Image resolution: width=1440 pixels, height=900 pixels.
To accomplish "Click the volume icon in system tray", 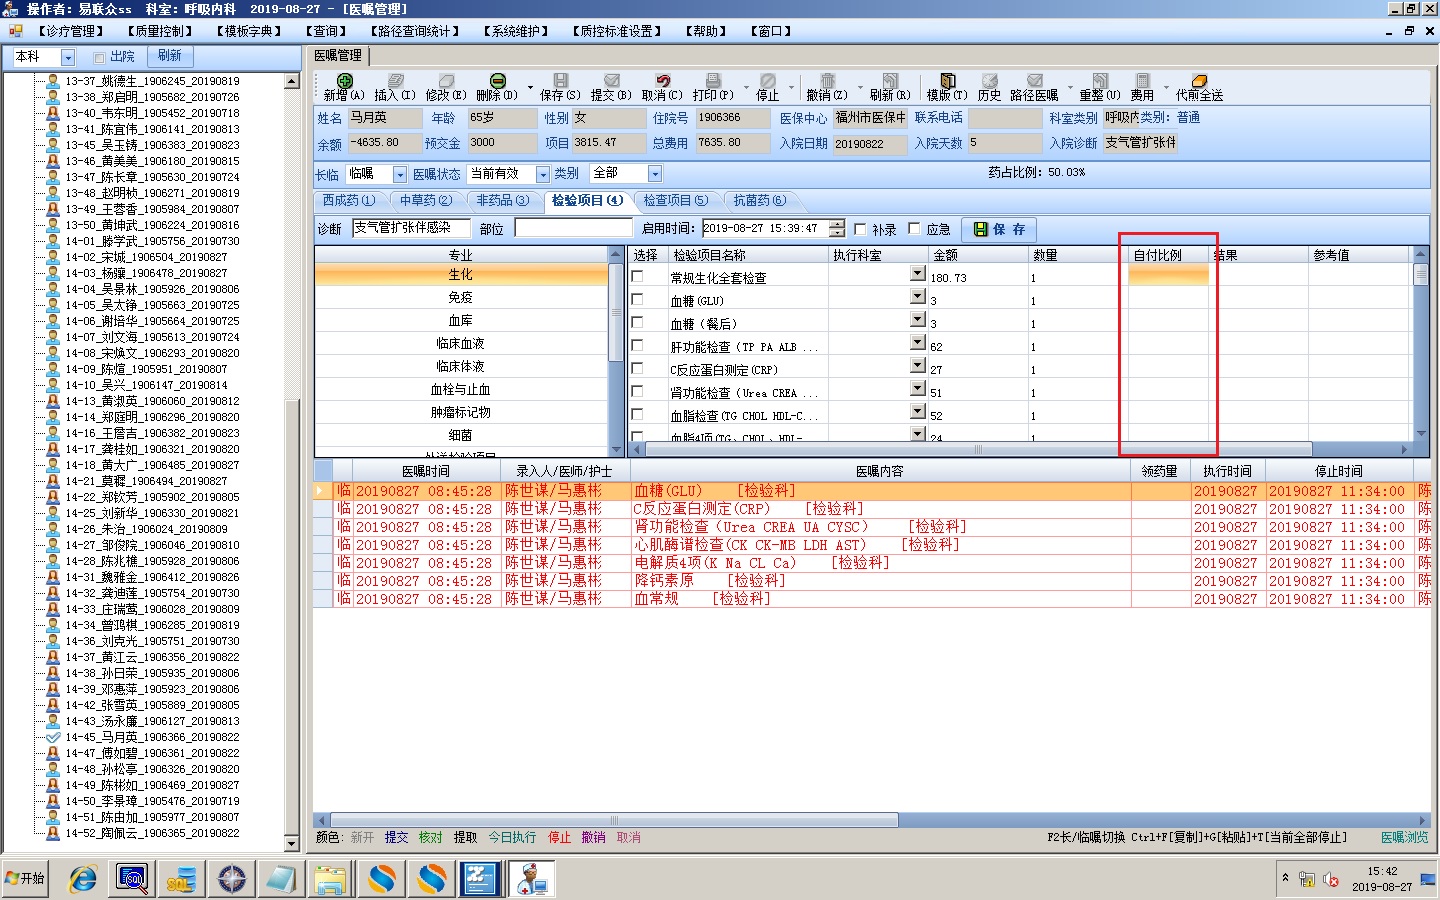I will click(1331, 880).
